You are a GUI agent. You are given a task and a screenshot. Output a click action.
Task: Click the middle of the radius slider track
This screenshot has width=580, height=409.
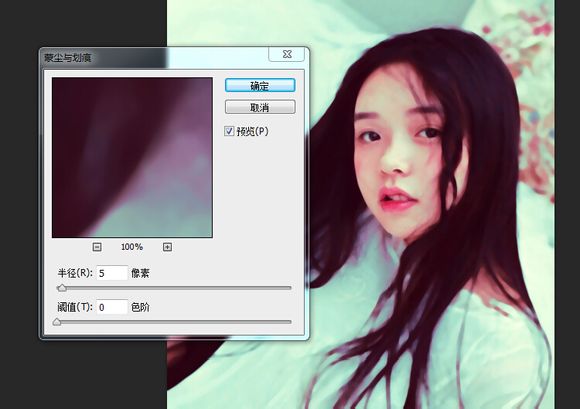click(175, 288)
